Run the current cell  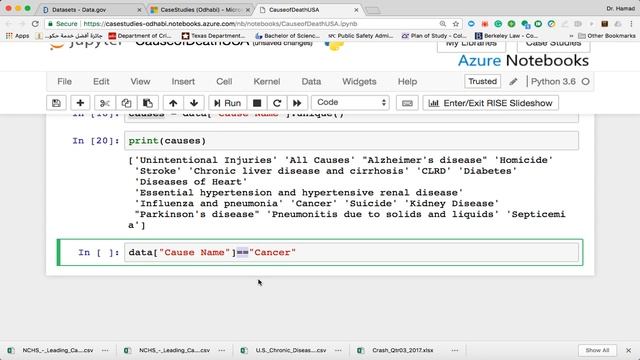pyautogui.click(x=227, y=103)
